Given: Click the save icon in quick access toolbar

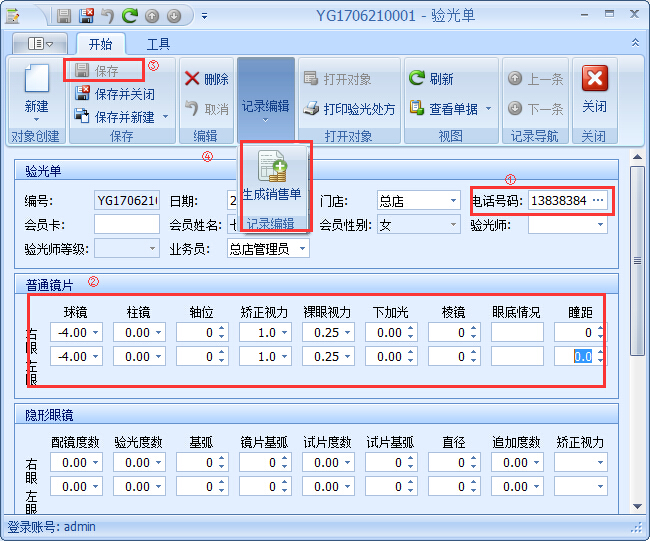Looking at the screenshot, I should [x=64, y=16].
